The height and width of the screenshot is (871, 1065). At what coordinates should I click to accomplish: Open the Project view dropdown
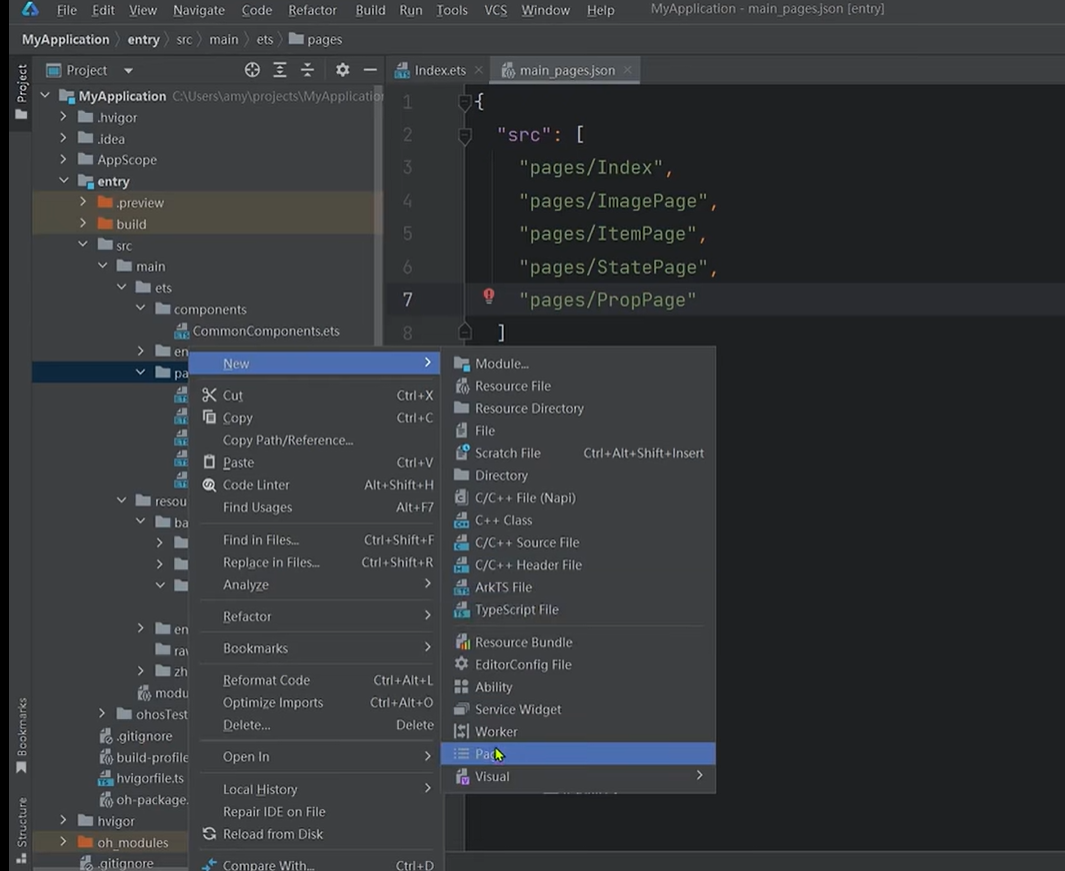(128, 70)
